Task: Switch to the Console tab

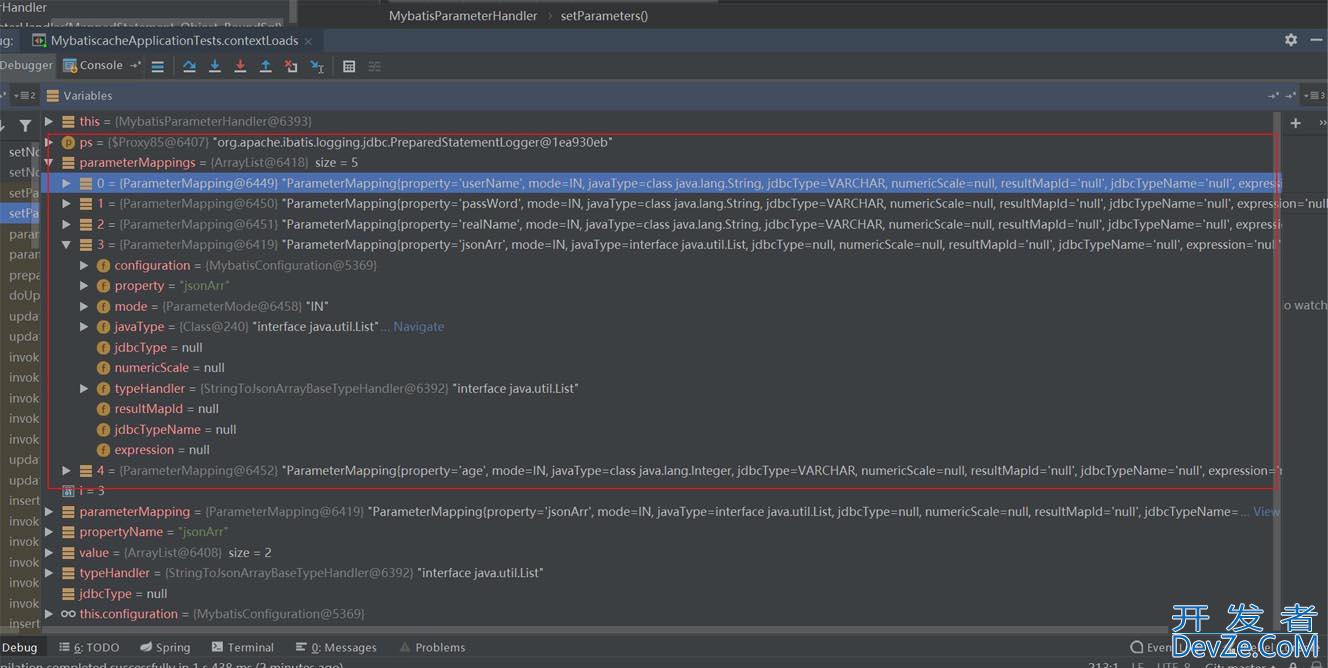Action: (93, 65)
